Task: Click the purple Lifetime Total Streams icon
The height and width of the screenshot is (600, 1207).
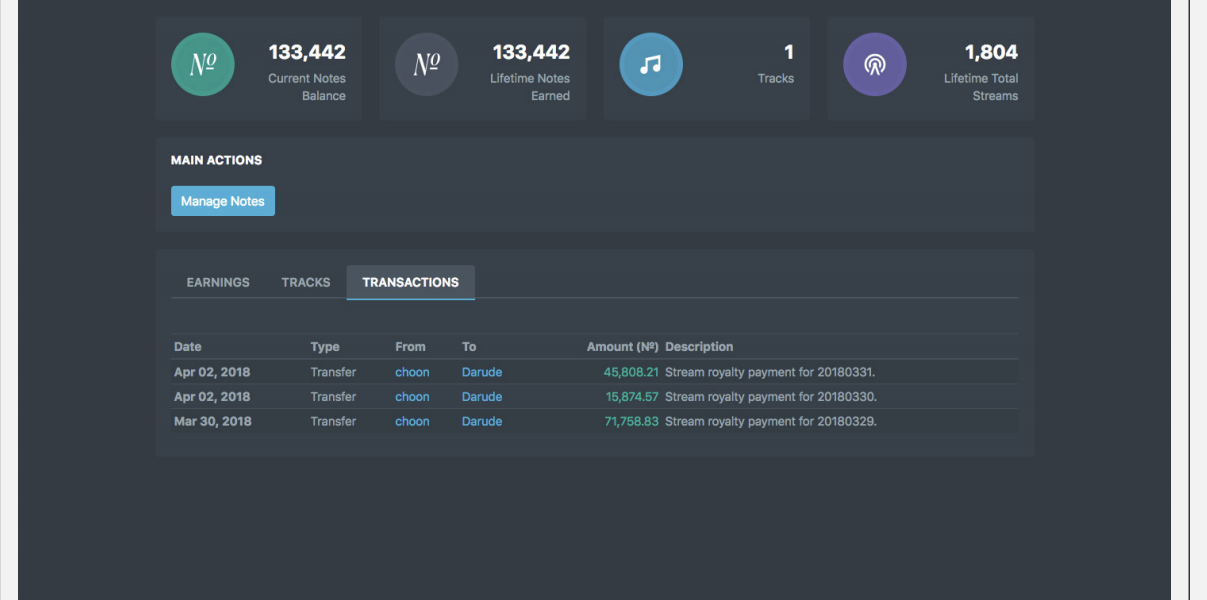Action: (875, 65)
